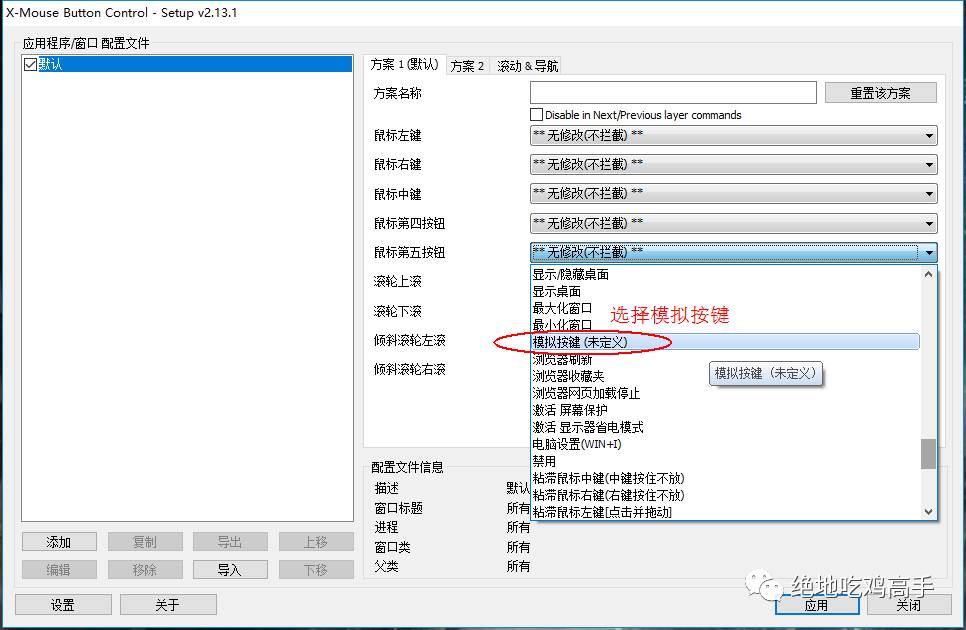Image resolution: width=966 pixels, height=630 pixels.
Task: Enable Disable in Next/Previous layer commands
Action: click(x=537, y=115)
